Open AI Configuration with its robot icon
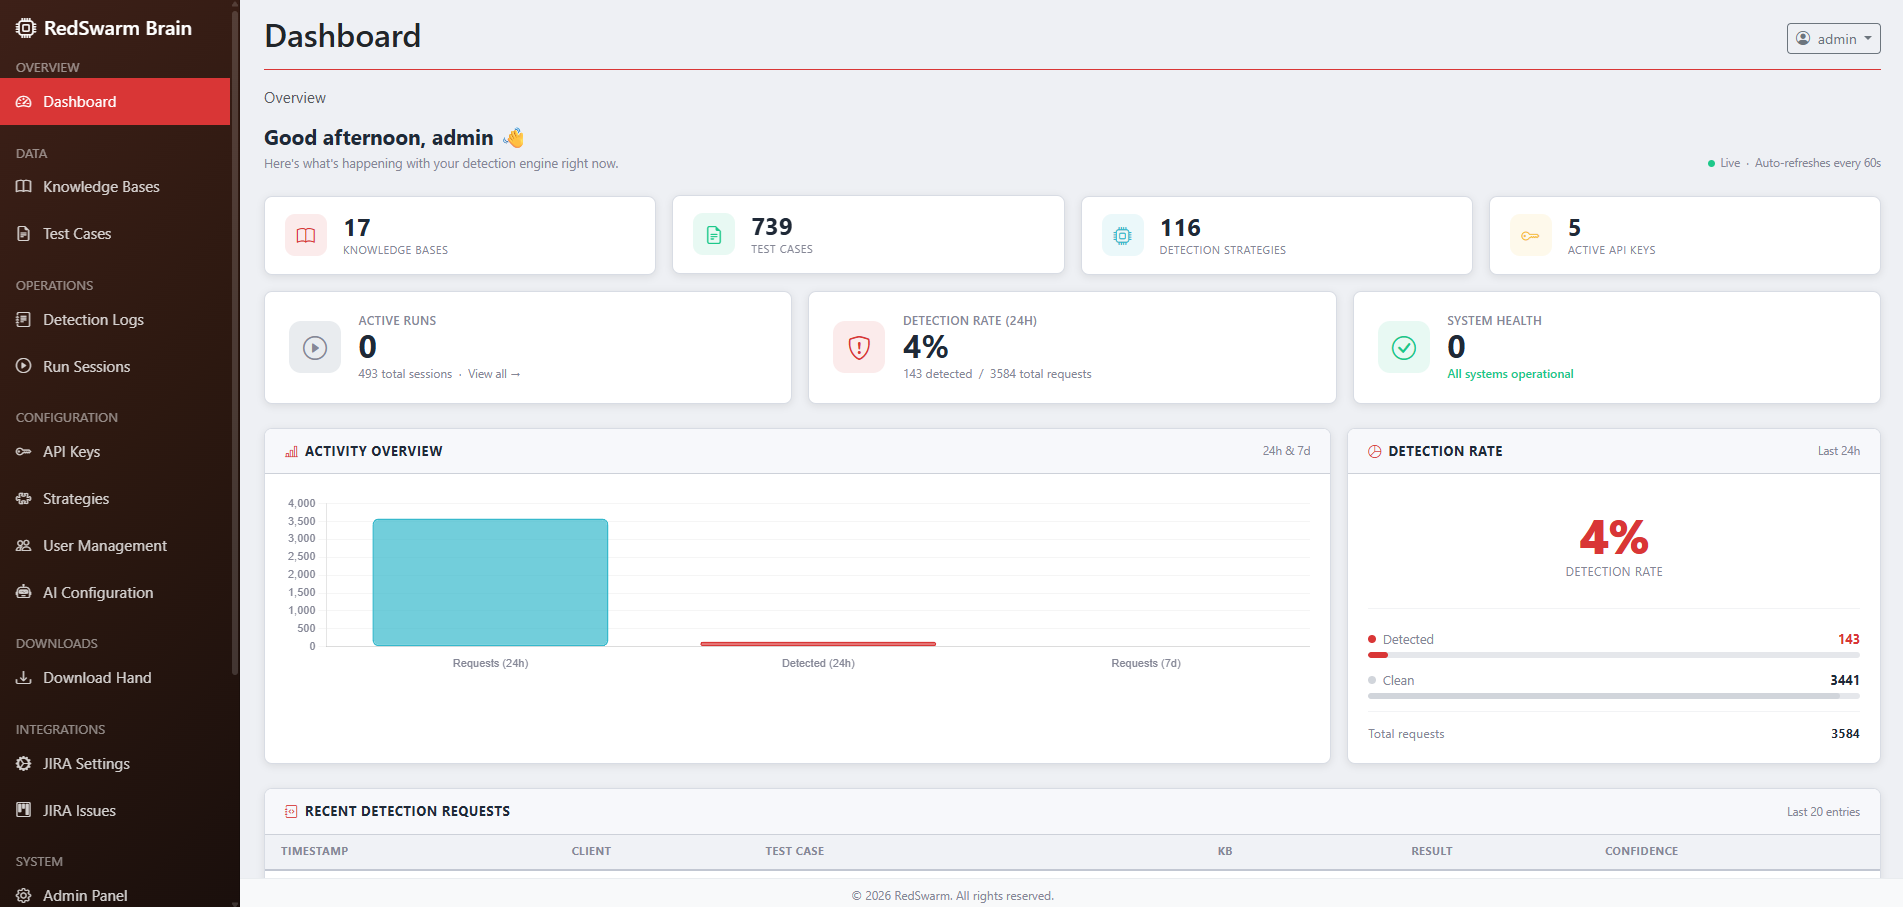The height and width of the screenshot is (907, 1903). coord(23,592)
